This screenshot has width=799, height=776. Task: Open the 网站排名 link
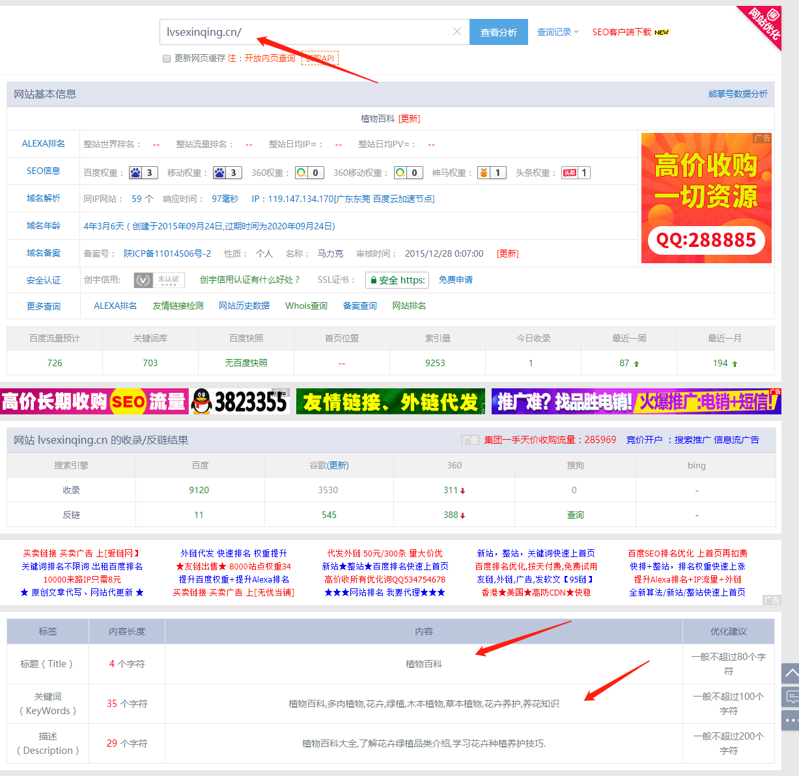(x=409, y=306)
